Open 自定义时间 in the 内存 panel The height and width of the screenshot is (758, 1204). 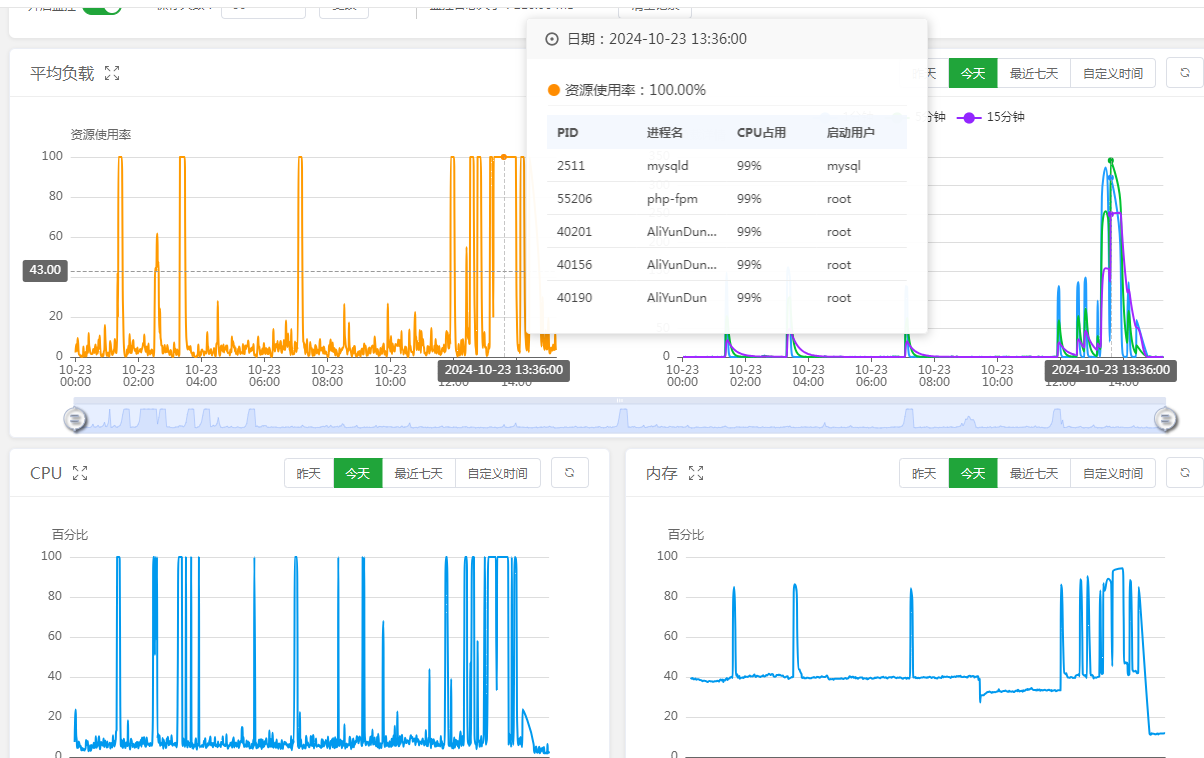[1113, 473]
